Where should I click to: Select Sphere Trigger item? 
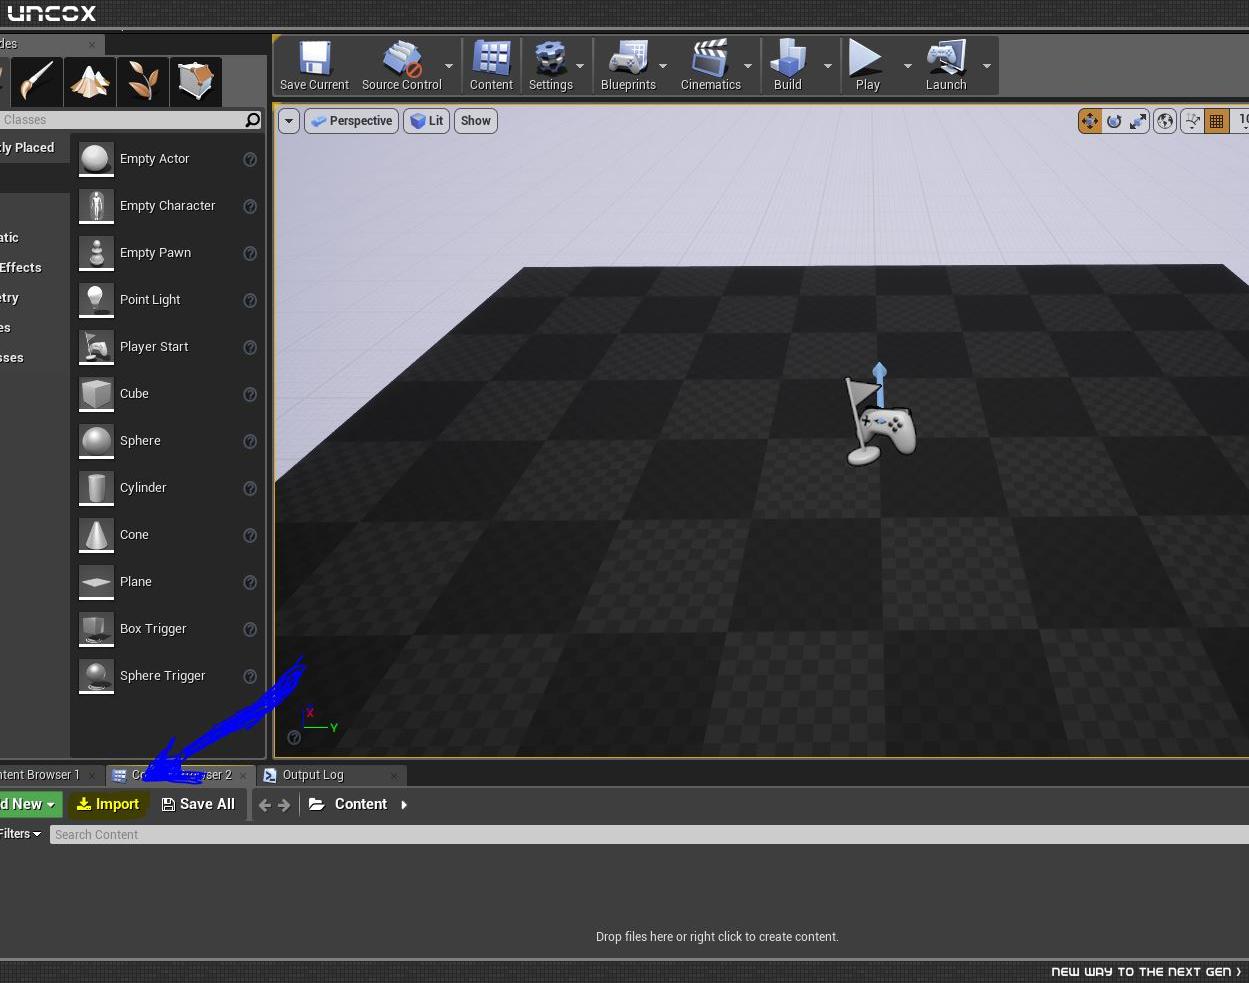point(168,676)
